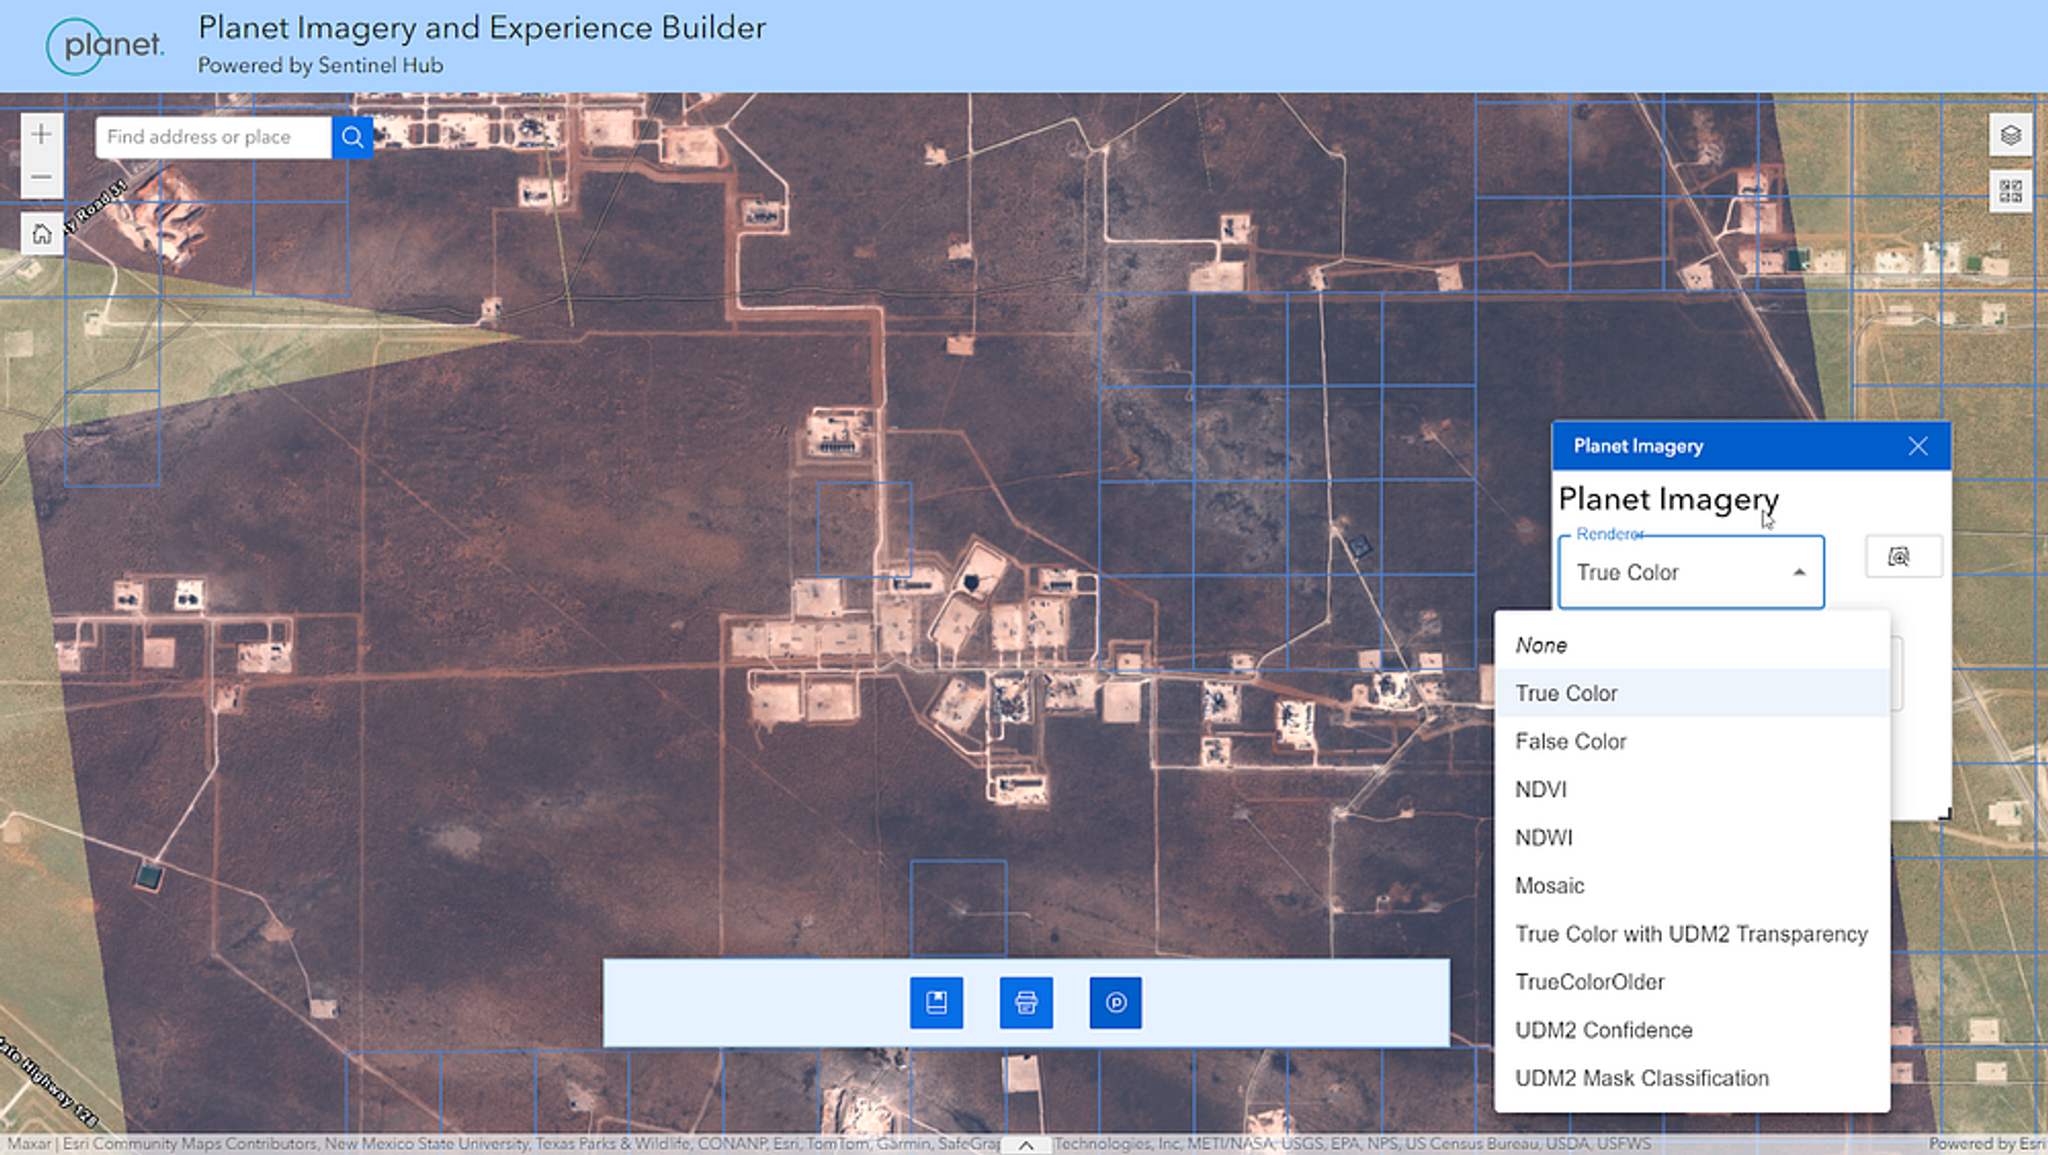
Task: Choose False Color renderer option
Action: pos(1570,741)
